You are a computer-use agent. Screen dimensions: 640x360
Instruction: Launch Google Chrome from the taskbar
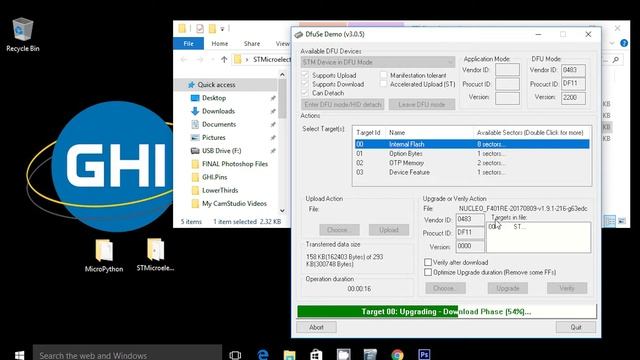point(397,355)
